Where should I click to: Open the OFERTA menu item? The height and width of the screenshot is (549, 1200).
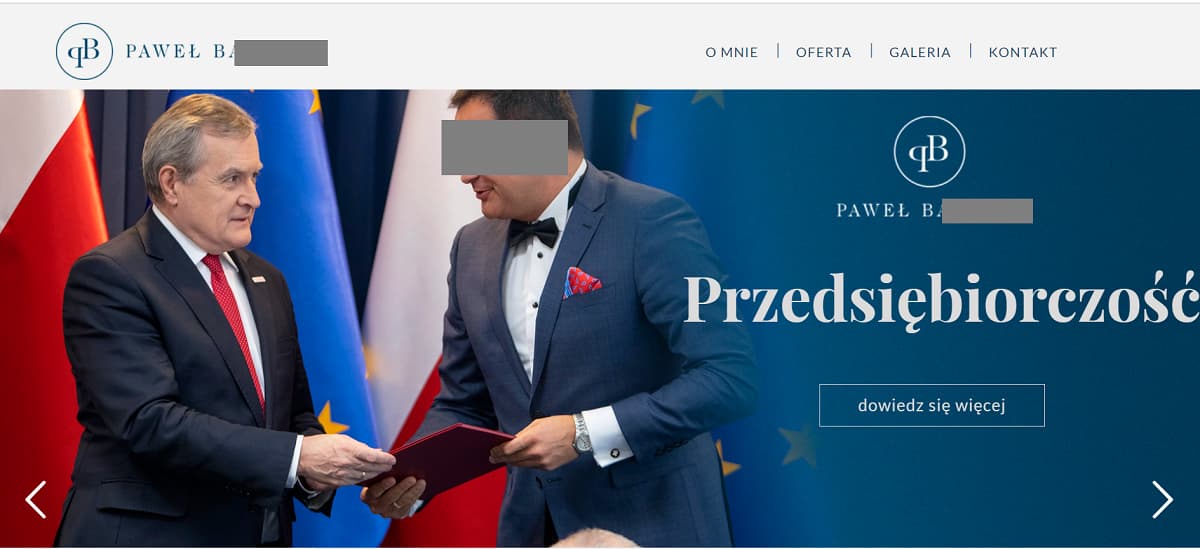click(x=824, y=52)
